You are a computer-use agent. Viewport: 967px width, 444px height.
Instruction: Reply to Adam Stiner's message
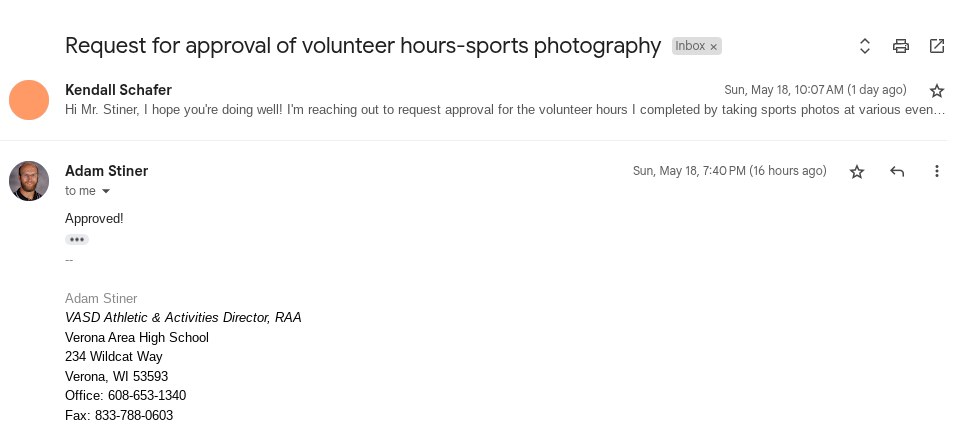click(x=897, y=171)
